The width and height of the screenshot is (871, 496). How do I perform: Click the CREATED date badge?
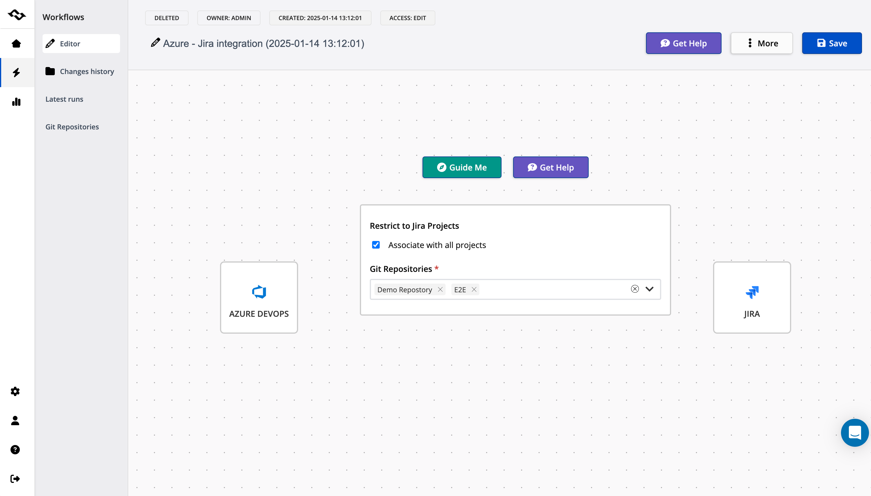click(x=320, y=18)
